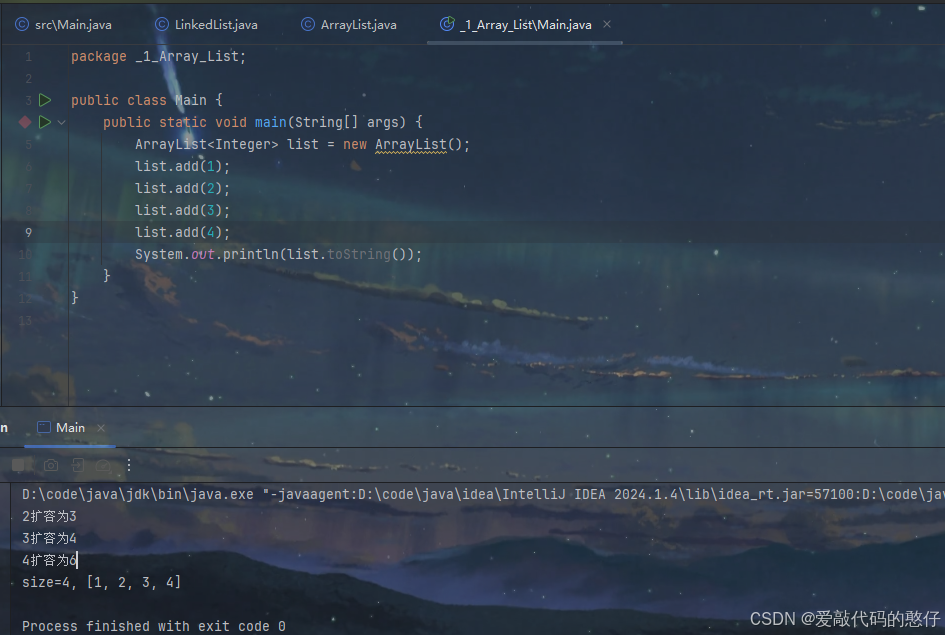Image resolution: width=945 pixels, height=635 pixels.
Task: Click the class icon on src\Main.java tab
Action: click(22, 24)
